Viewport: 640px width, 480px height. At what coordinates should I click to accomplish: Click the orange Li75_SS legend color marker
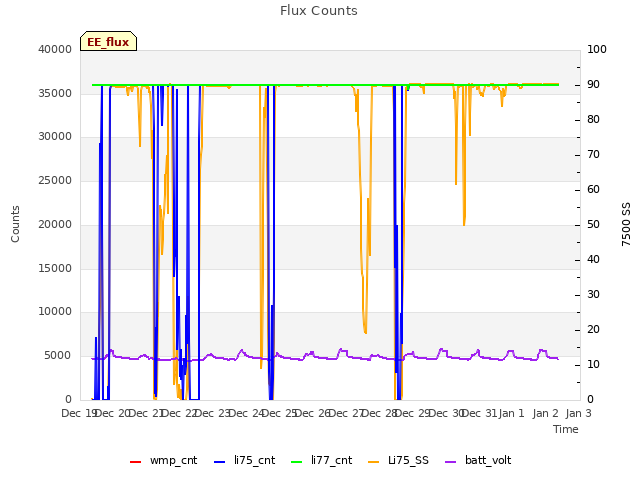tap(374, 462)
